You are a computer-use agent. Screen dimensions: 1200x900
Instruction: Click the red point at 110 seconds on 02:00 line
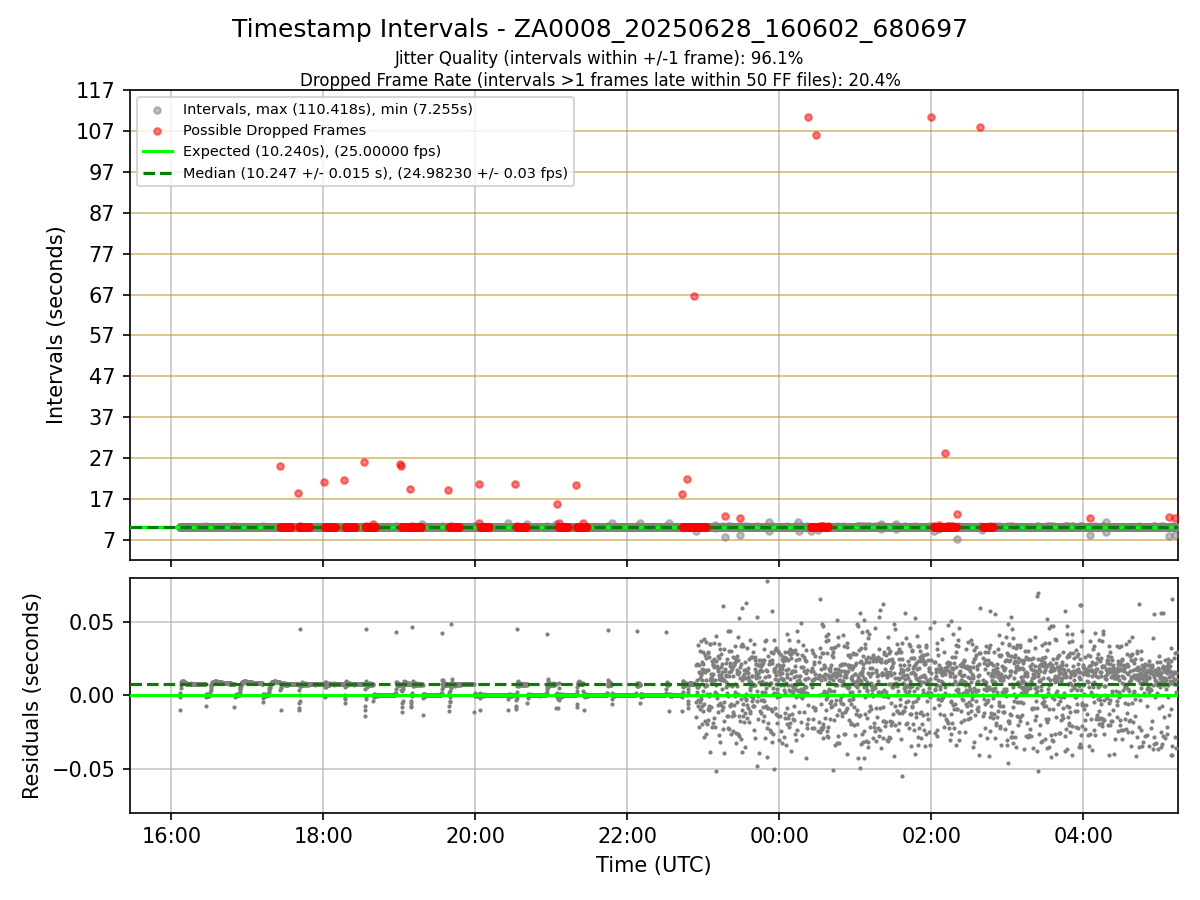pos(931,117)
